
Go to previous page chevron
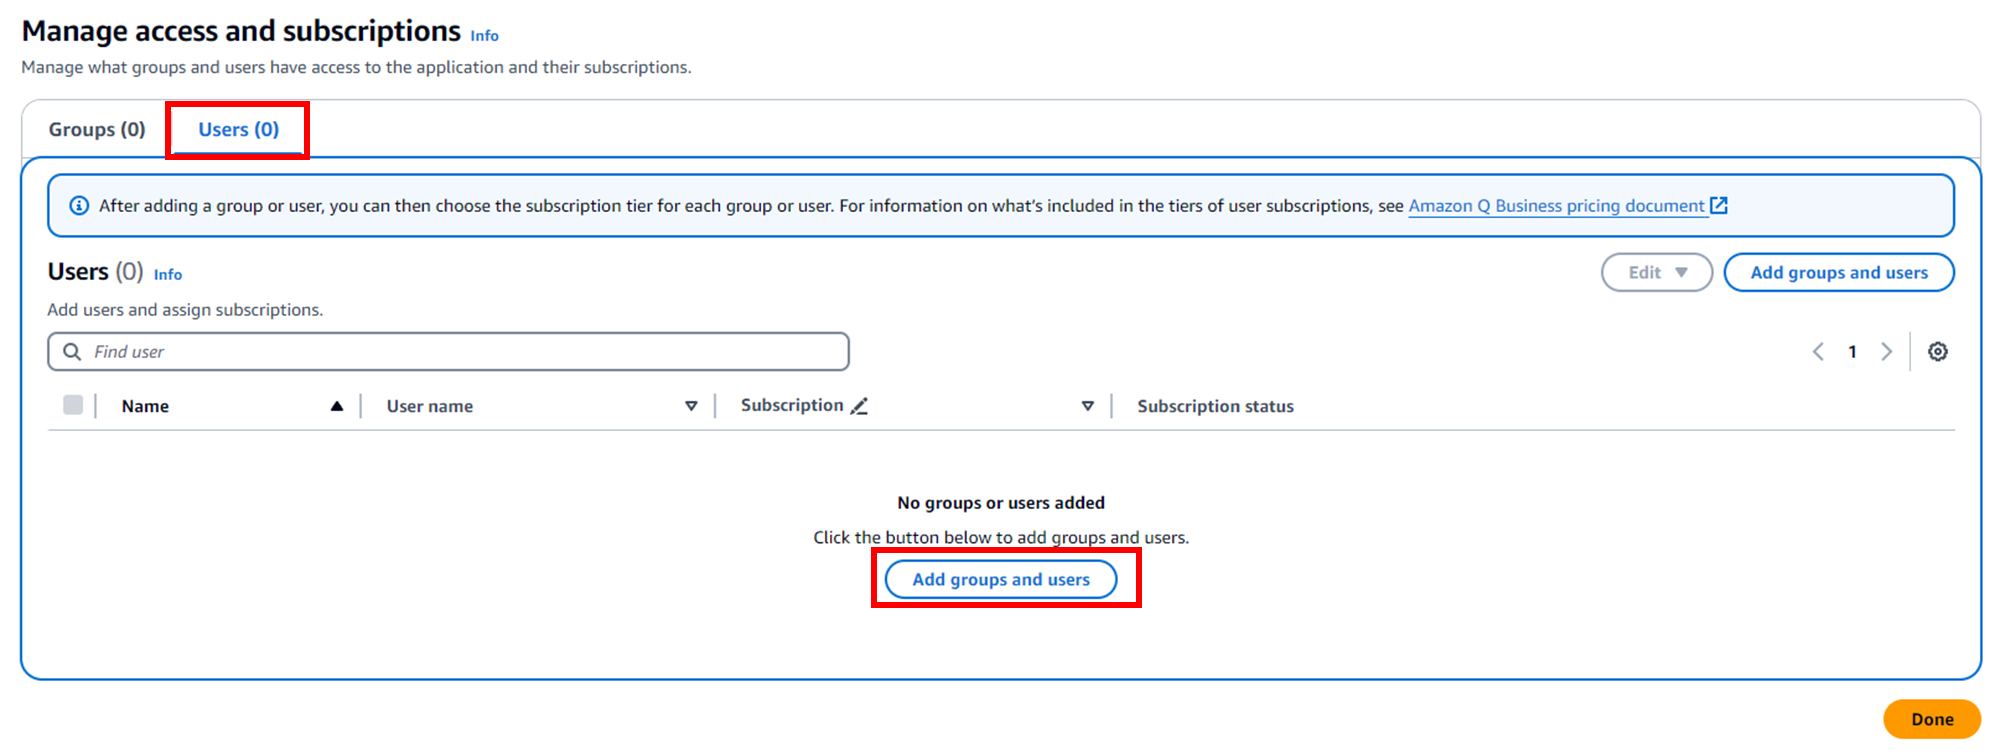click(x=1818, y=352)
